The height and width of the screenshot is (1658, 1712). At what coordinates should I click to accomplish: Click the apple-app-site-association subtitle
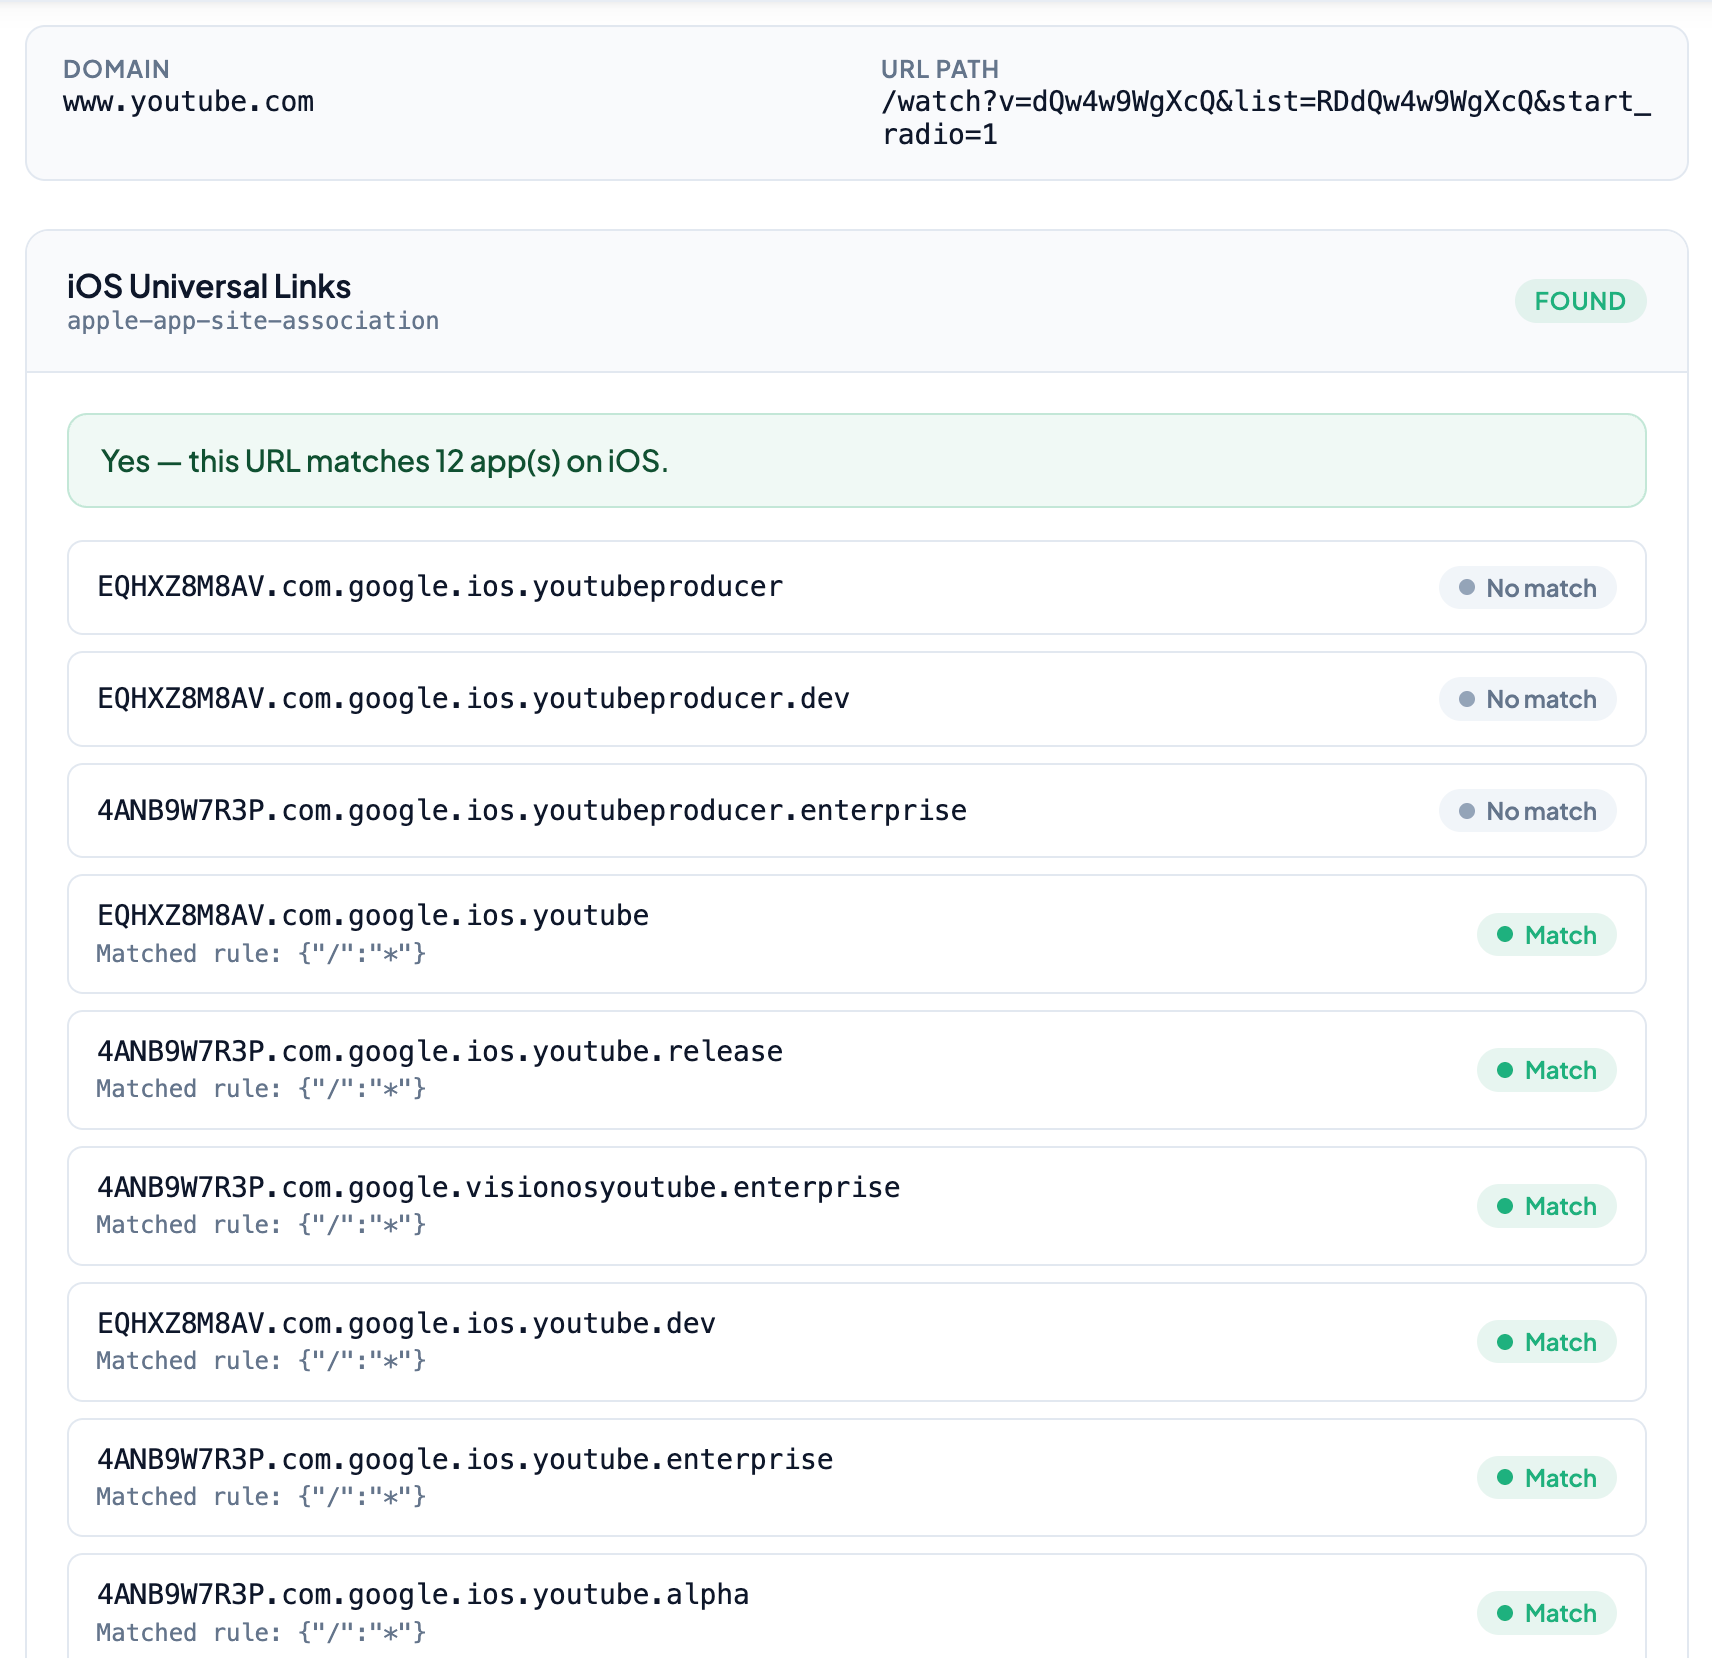(x=253, y=321)
